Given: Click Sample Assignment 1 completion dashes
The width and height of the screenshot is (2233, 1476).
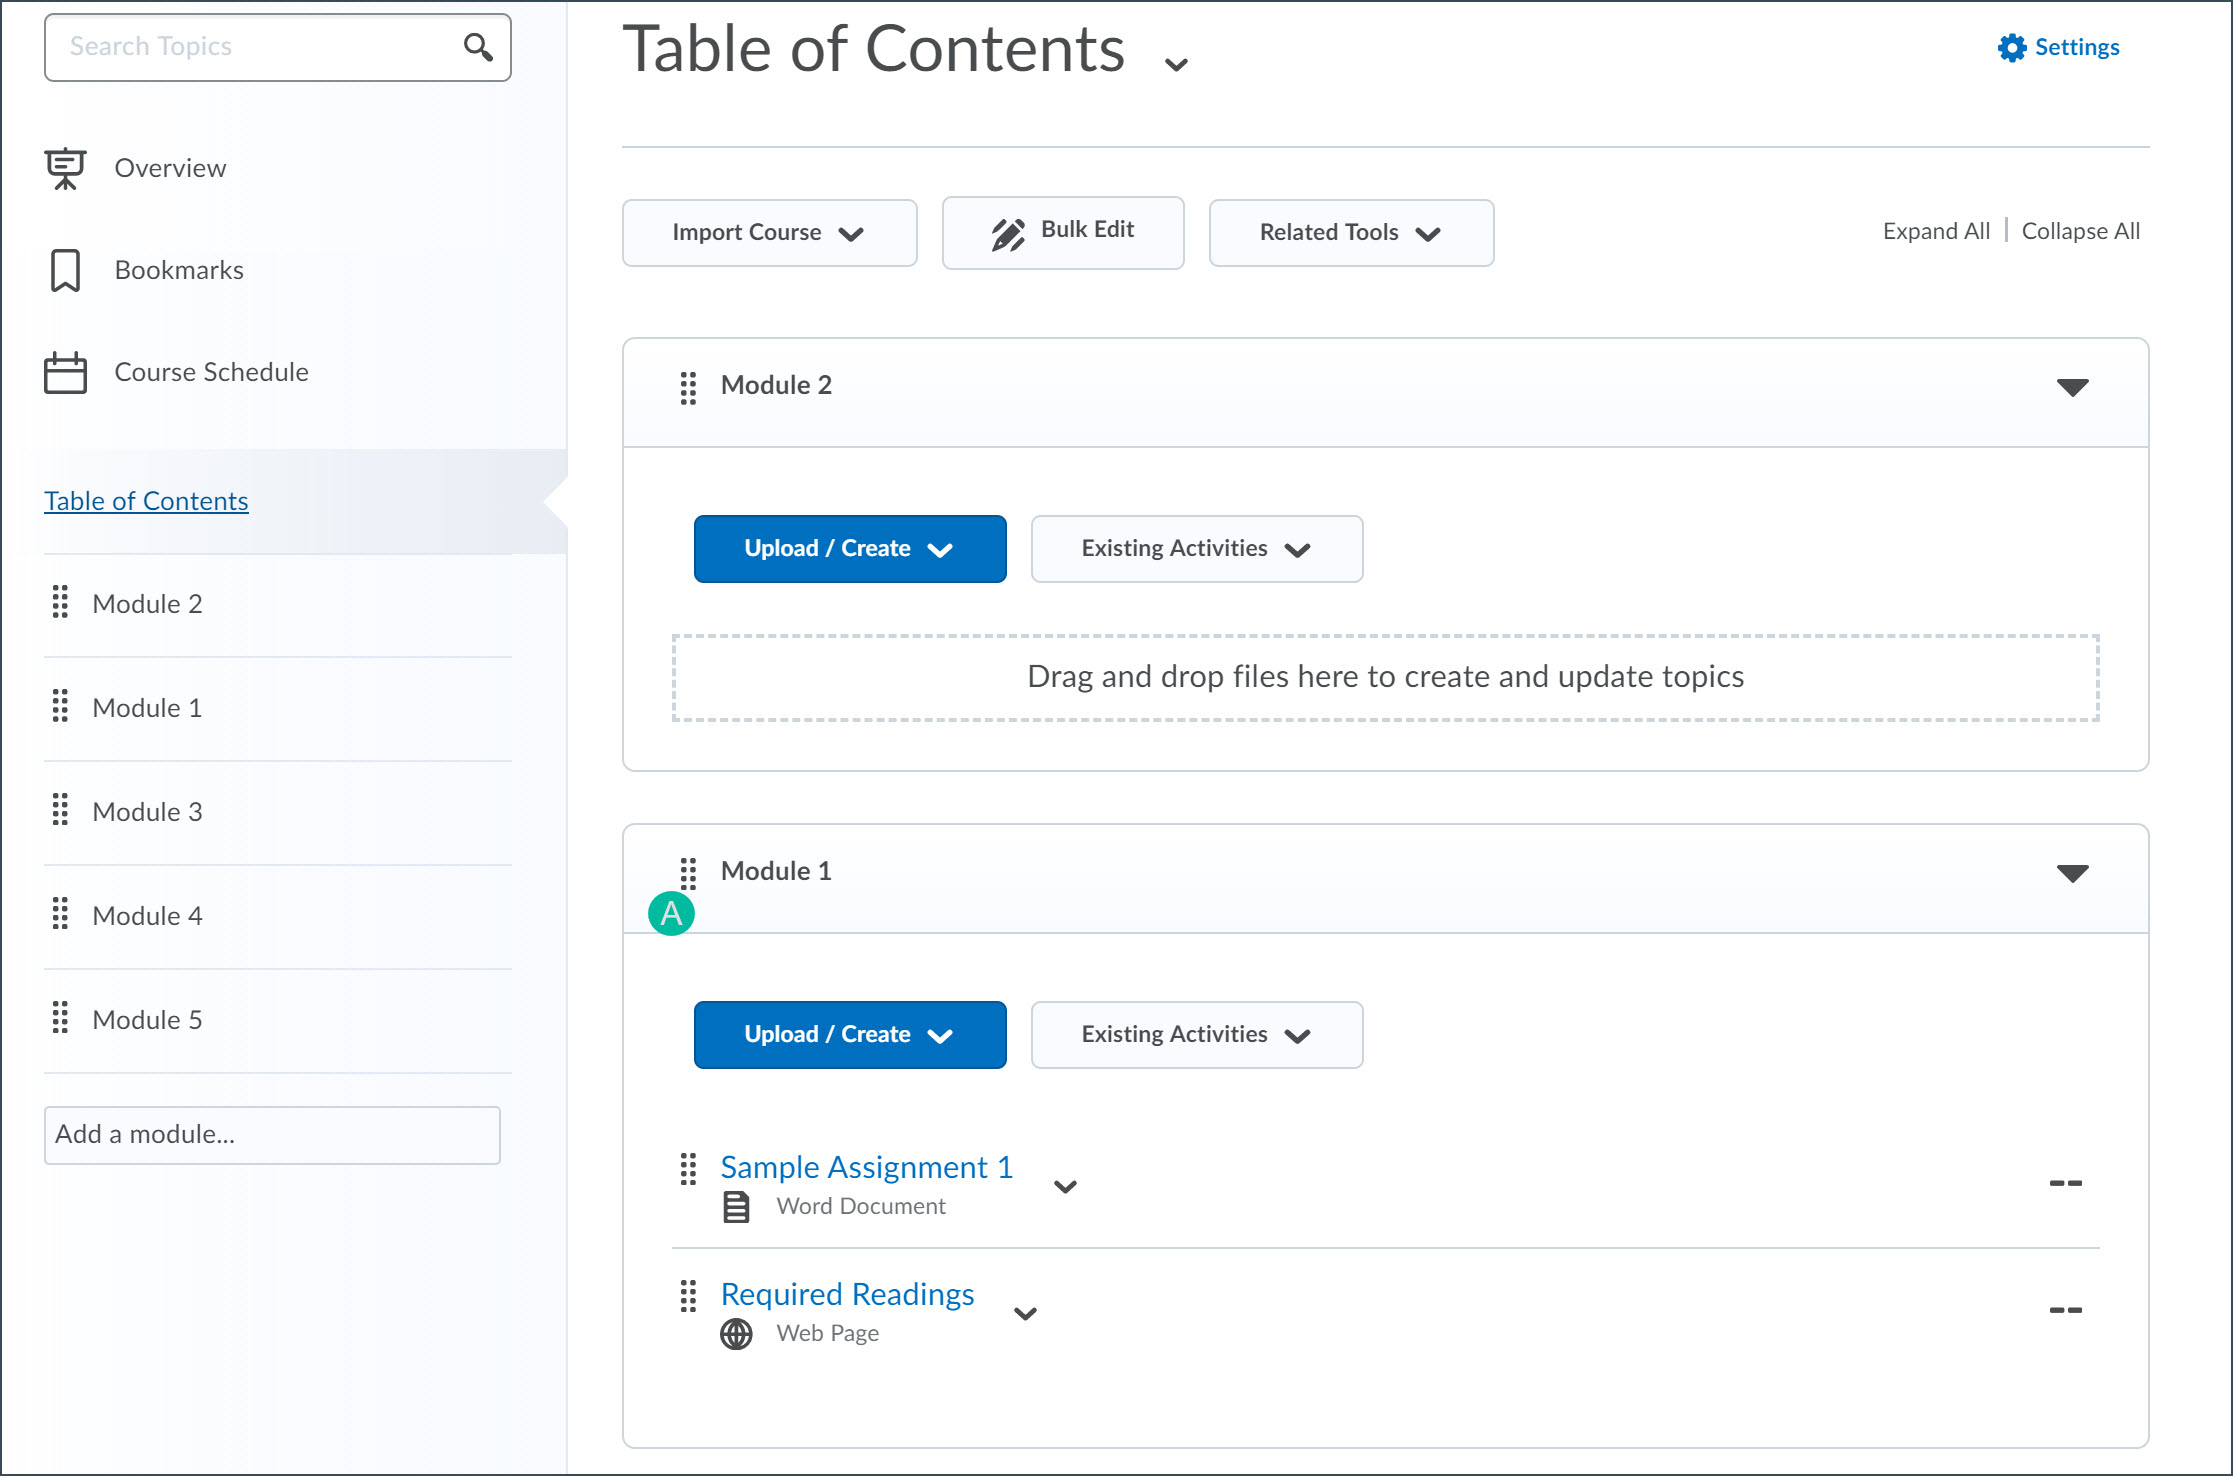Looking at the screenshot, I should [2065, 1183].
